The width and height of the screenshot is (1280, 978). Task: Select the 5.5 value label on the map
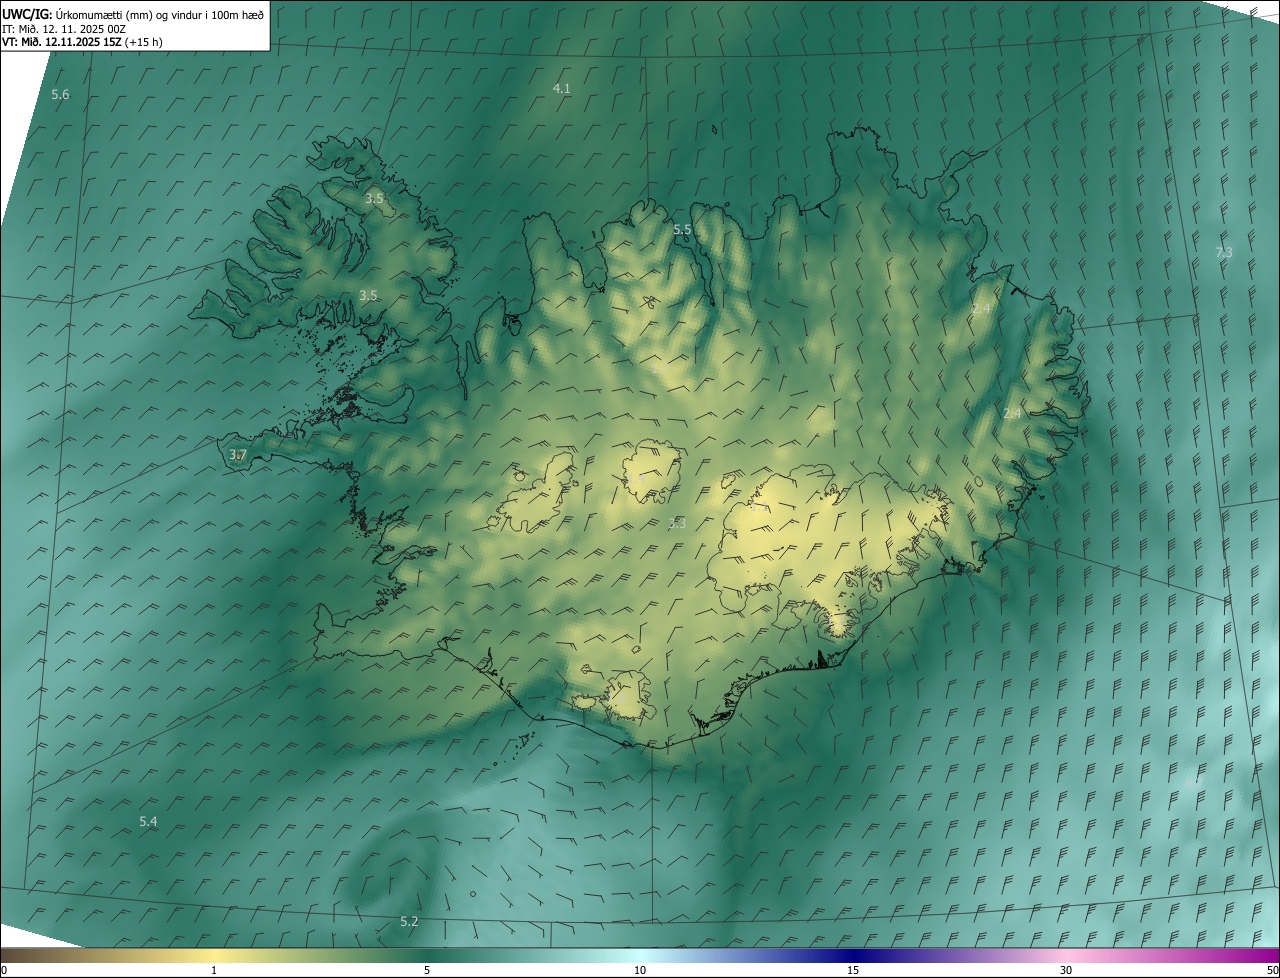[x=682, y=230]
